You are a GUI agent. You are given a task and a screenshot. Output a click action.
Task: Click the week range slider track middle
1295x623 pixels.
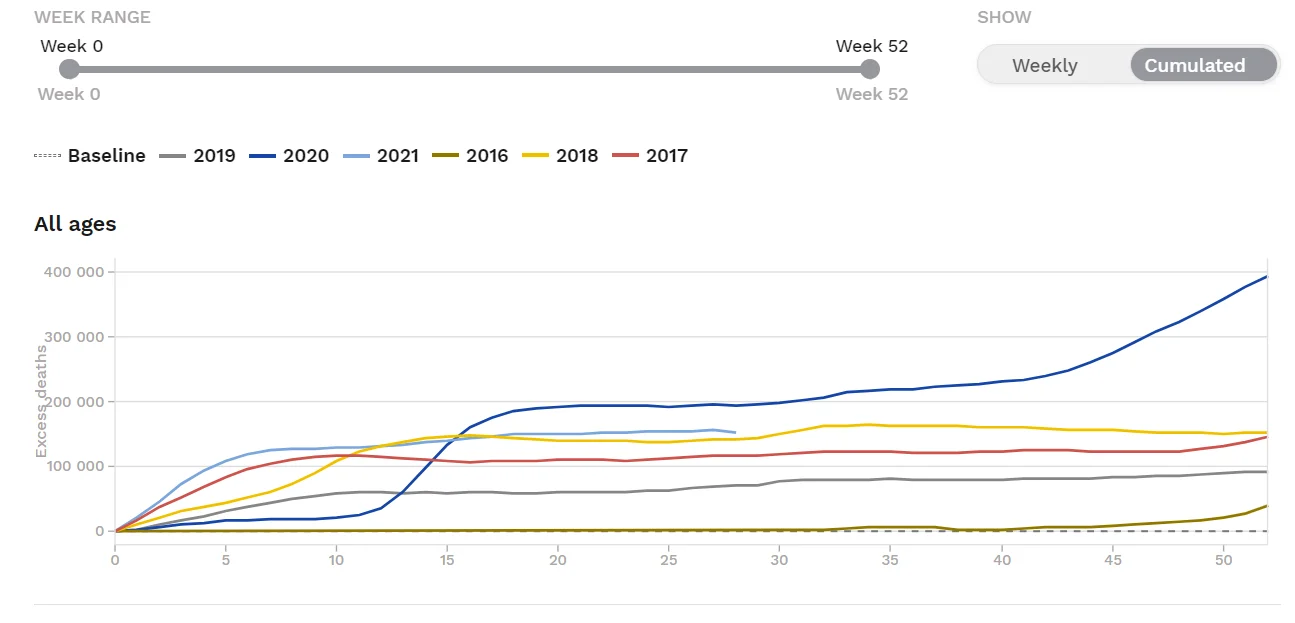click(x=470, y=69)
